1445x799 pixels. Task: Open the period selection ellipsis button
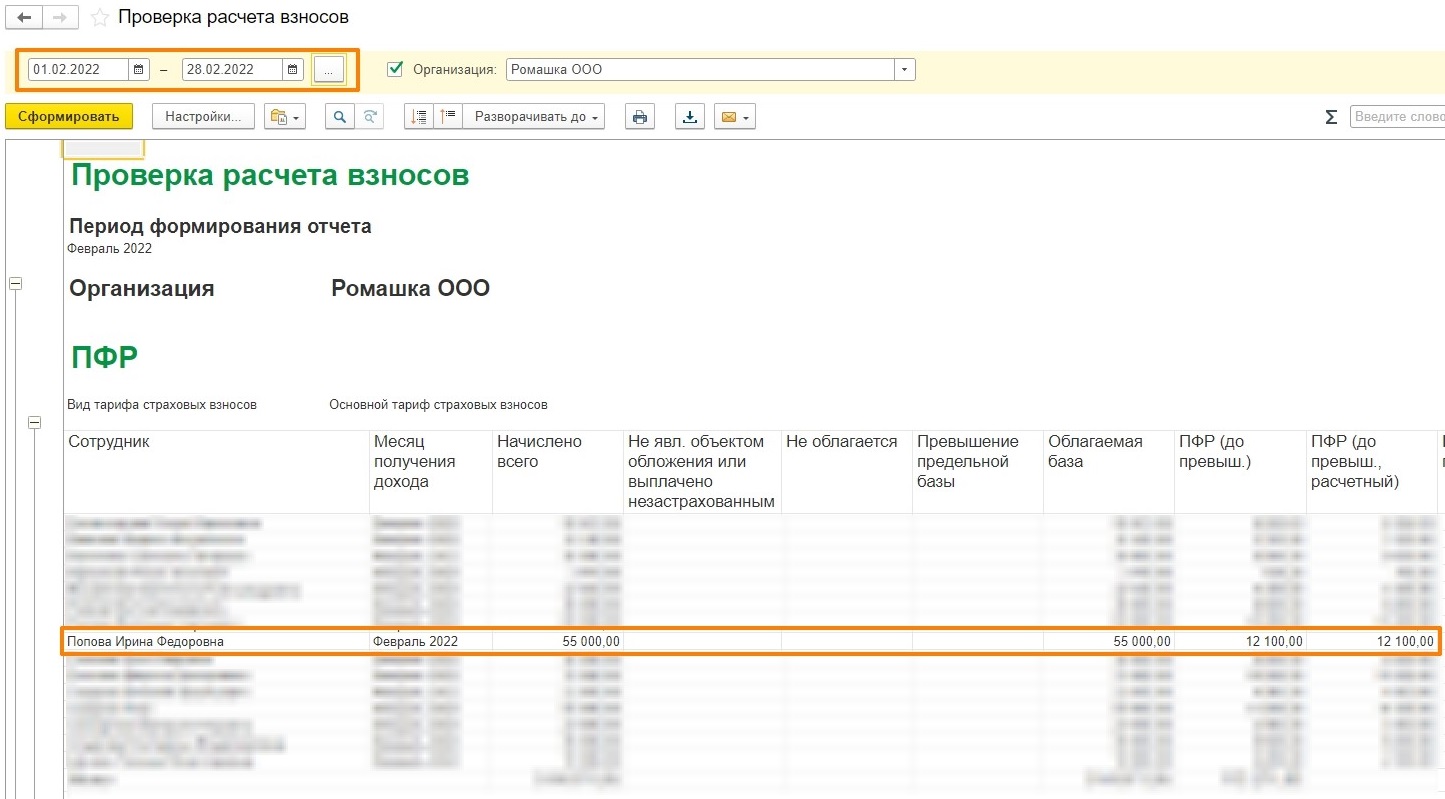(x=328, y=70)
